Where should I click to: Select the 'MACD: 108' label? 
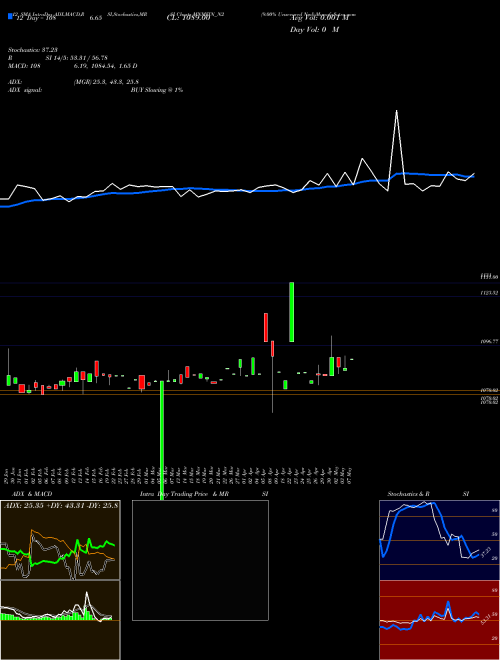pos(24,66)
